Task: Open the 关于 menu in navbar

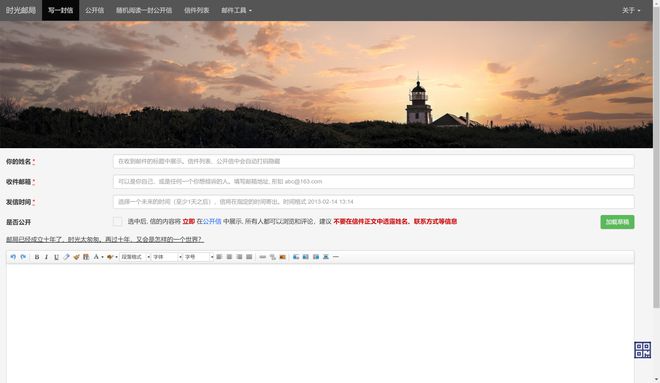Action: 631,10
